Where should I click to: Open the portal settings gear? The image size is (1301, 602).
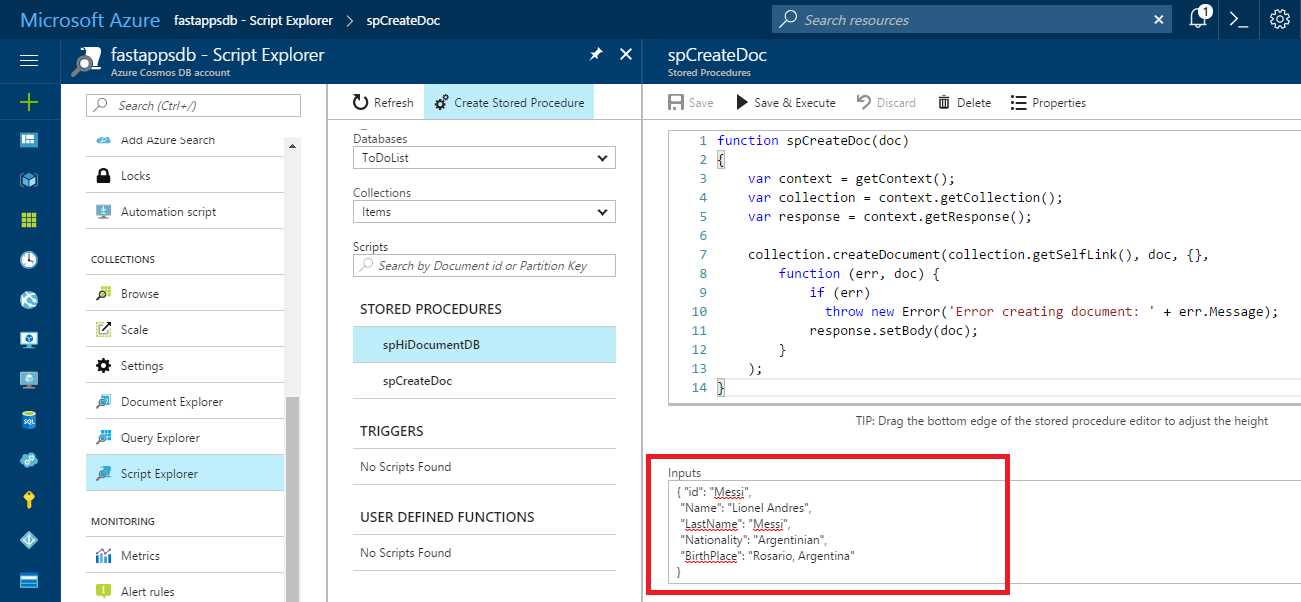point(1280,18)
